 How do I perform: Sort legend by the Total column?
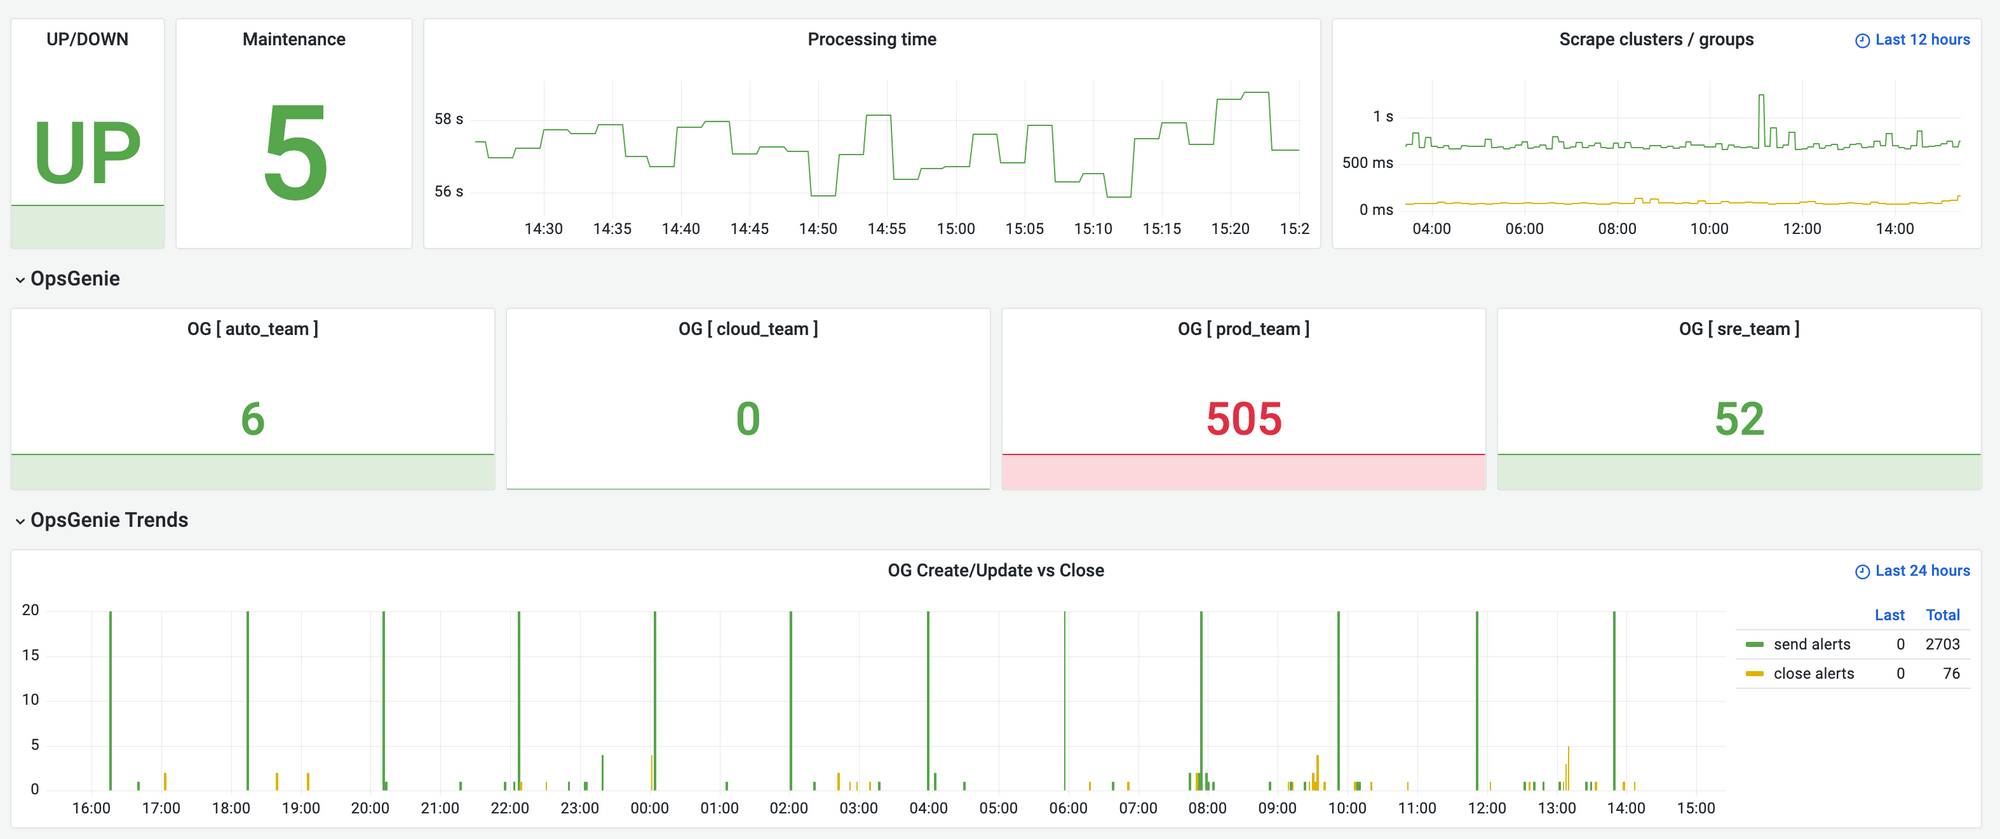point(1943,616)
